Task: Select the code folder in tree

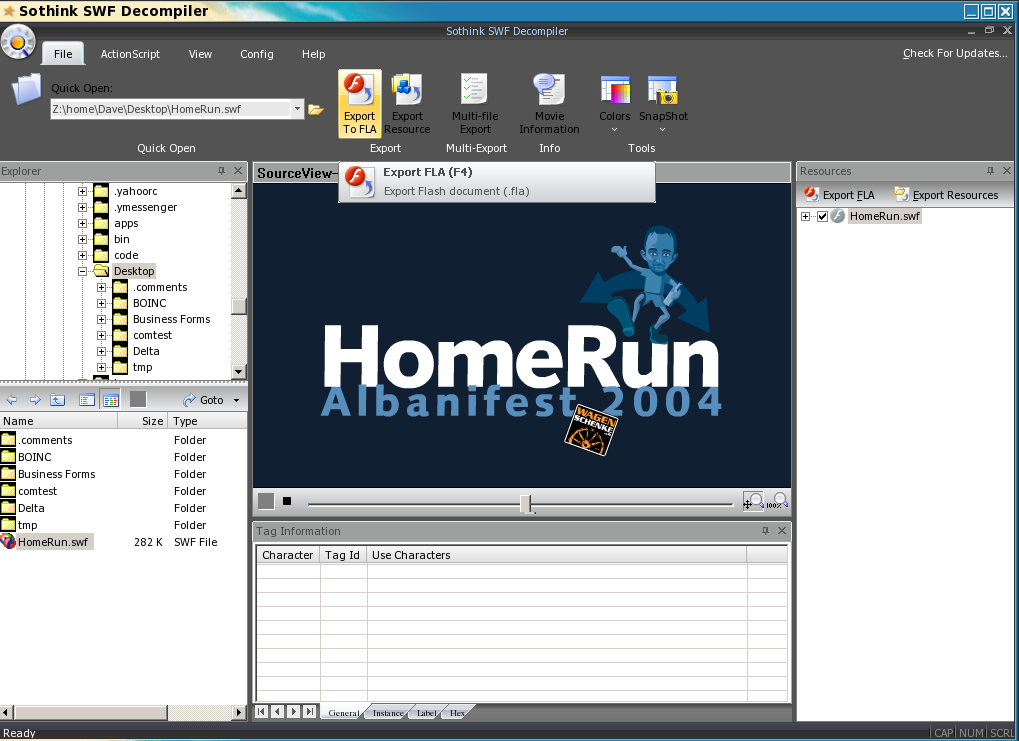Action: tap(126, 255)
